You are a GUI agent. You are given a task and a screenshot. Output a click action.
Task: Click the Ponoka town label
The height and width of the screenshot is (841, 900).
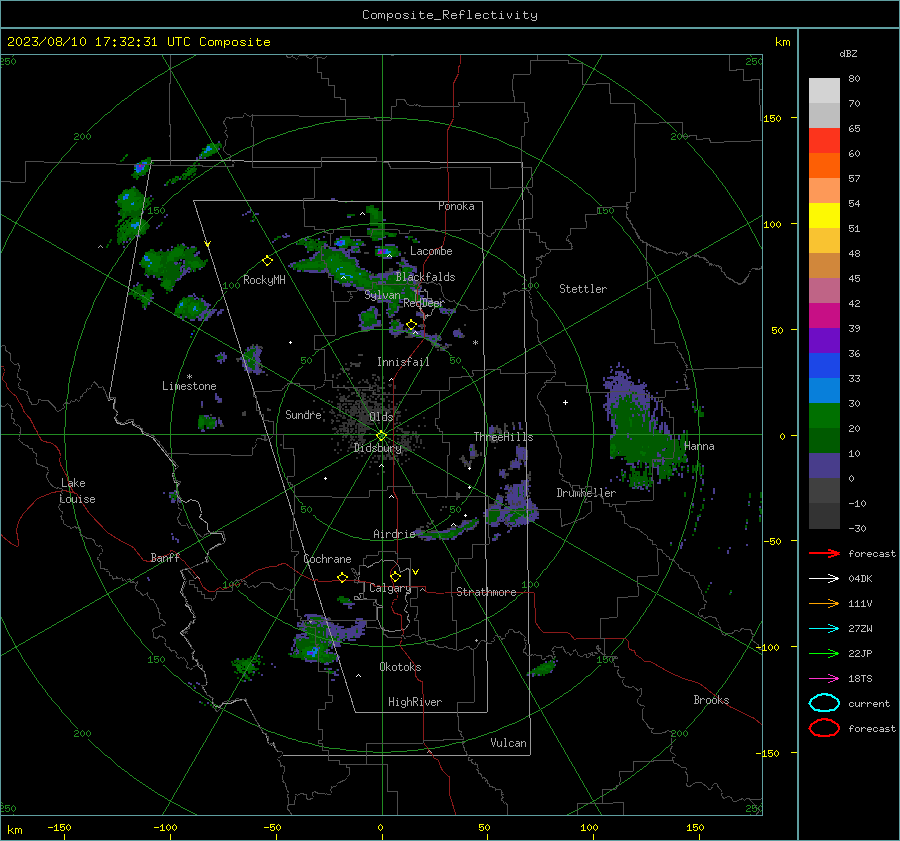[456, 206]
